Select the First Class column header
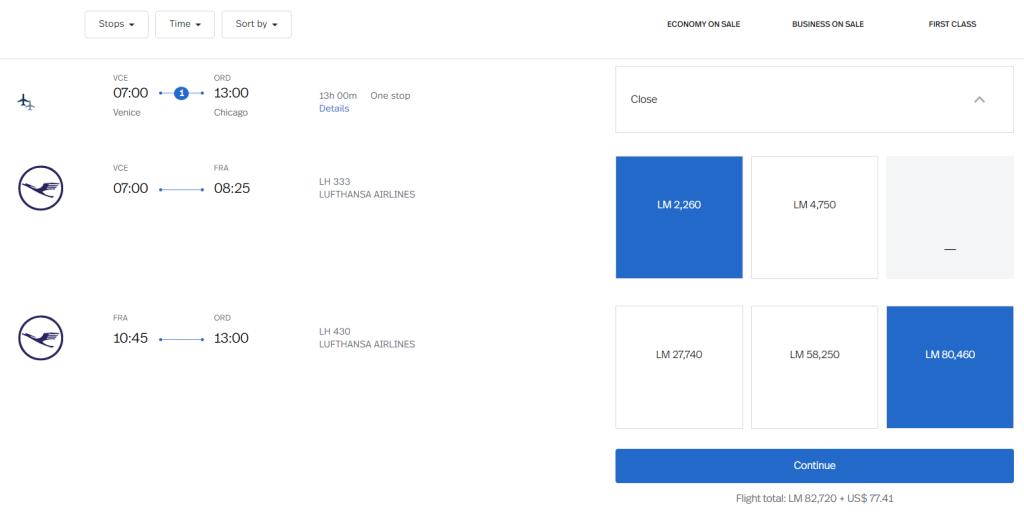Viewport: 1024px width, 512px height. [x=952, y=24]
